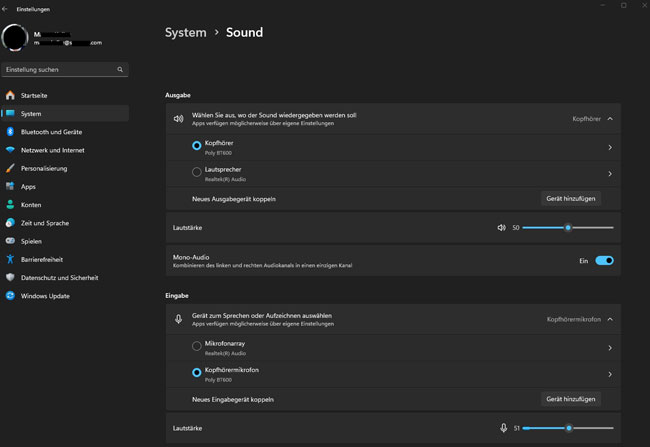Click the back arrow in Einstellungen
Viewport: 650px width, 447px height.
click(x=7, y=8)
